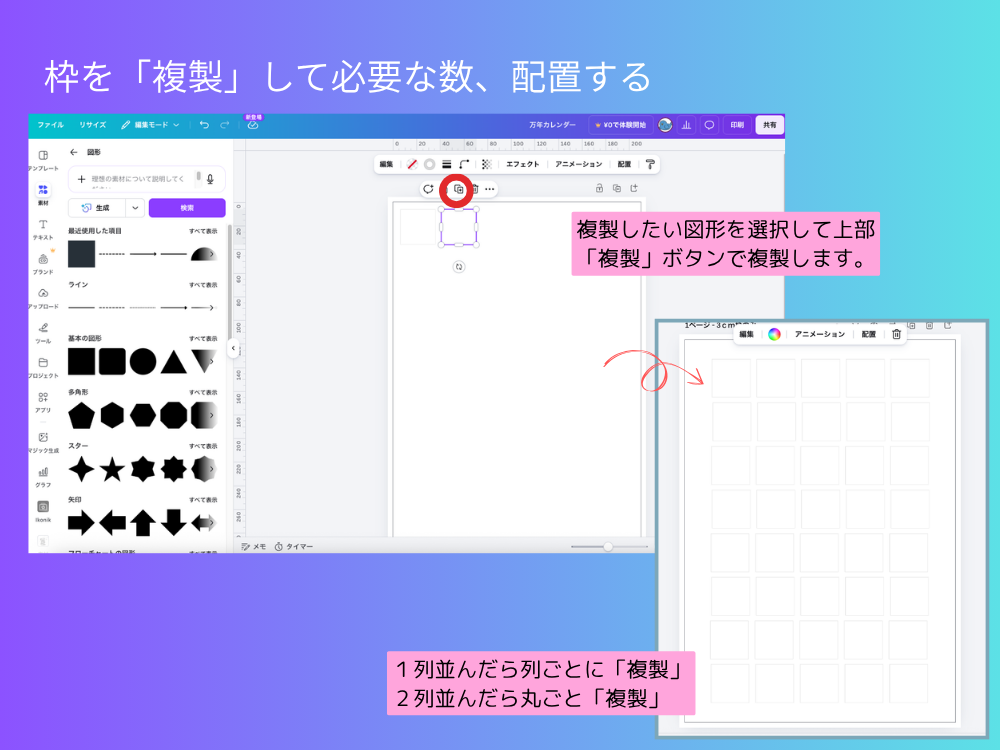Viewport: 1000px width, 750px height.
Task: Open the analytics bar chart icon
Action: pyautogui.click(x=686, y=125)
